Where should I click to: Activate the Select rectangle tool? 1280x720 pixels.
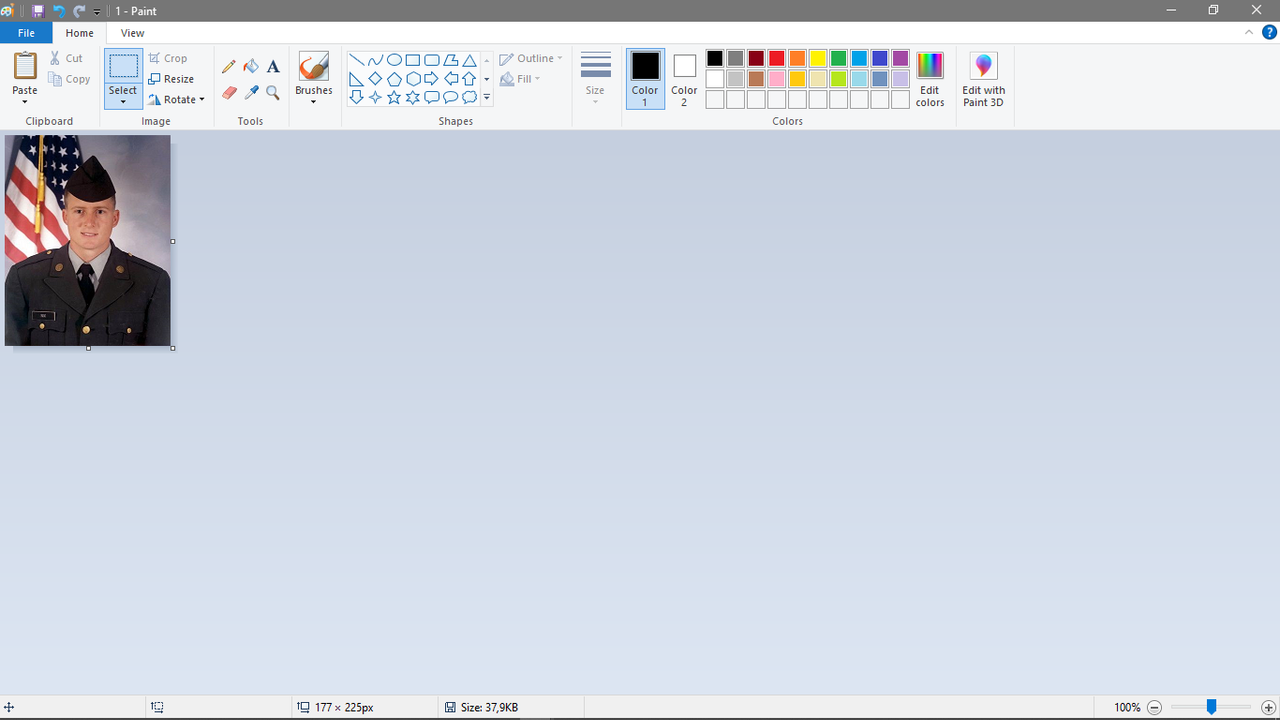point(123,67)
